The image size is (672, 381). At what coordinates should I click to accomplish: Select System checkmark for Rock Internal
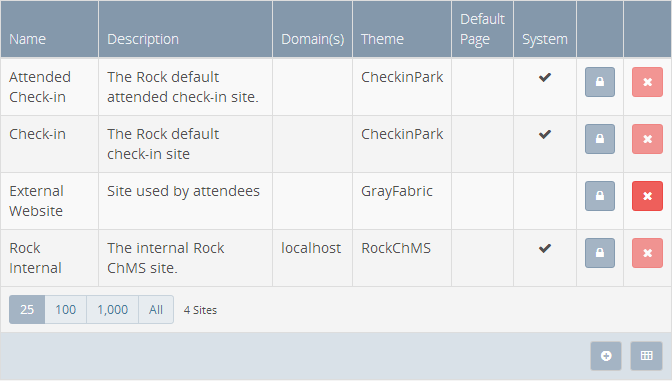[x=545, y=248]
